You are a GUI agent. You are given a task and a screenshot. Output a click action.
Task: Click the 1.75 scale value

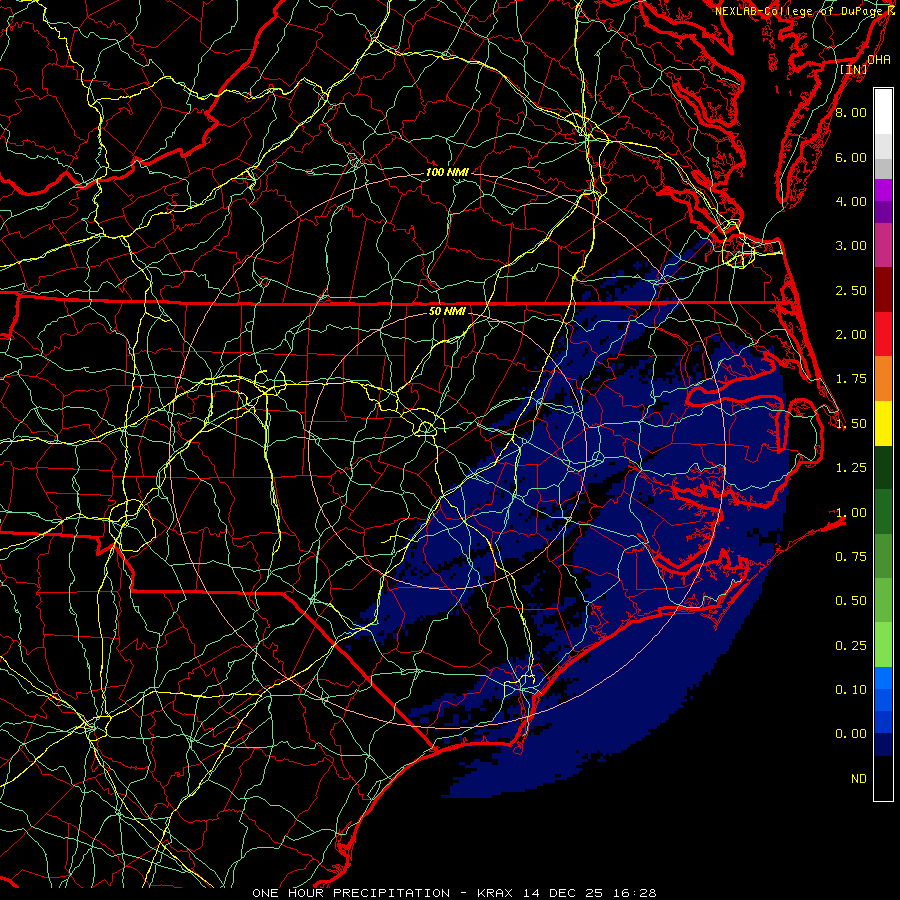[851, 379]
